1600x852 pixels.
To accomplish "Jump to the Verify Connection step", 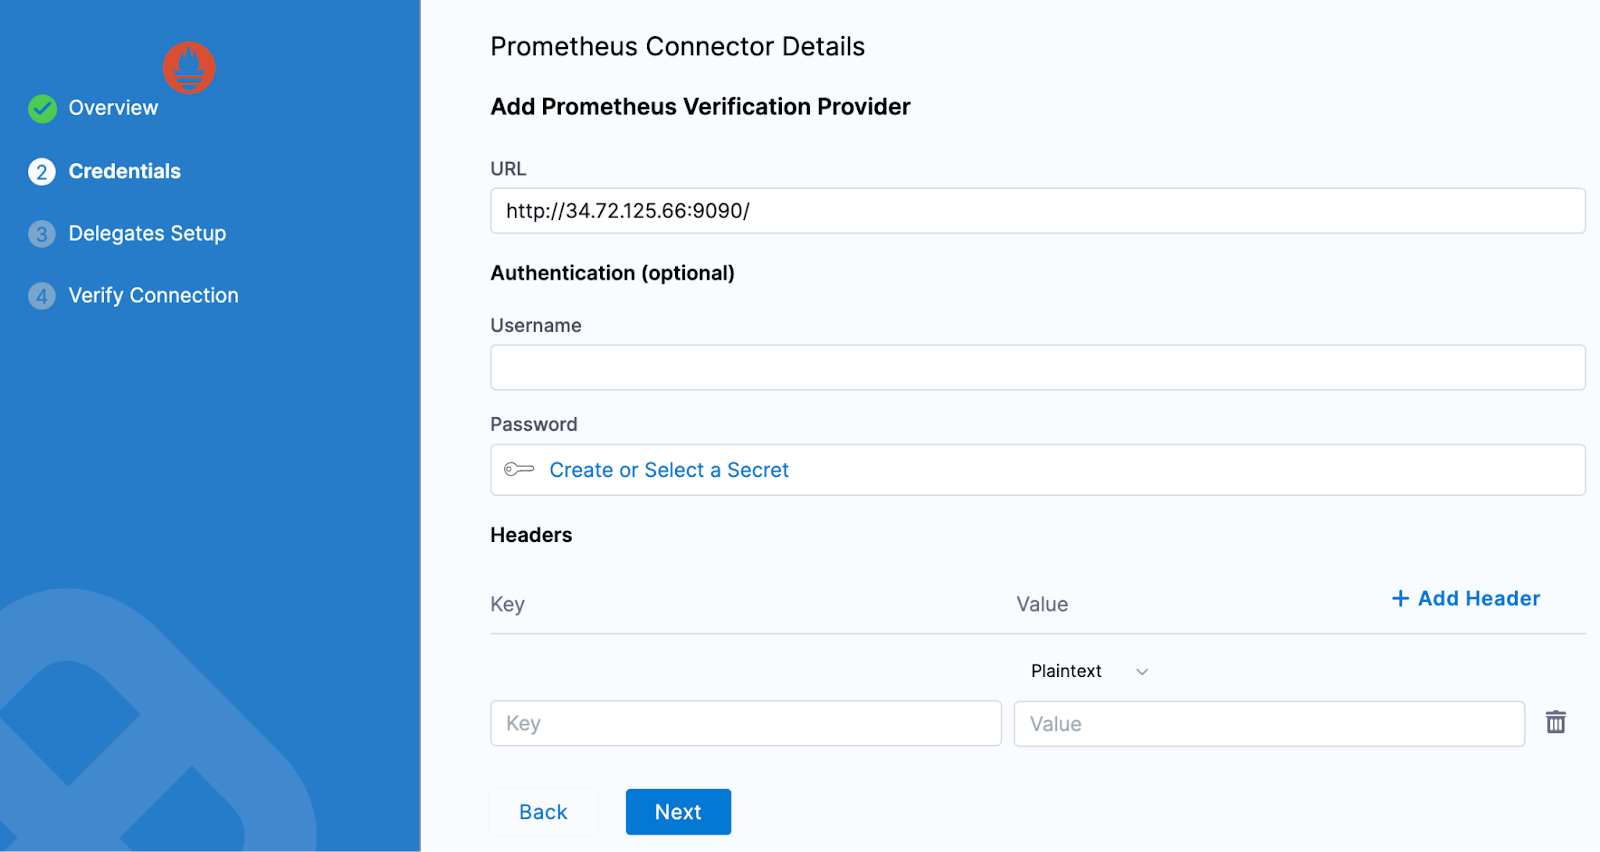I will point(153,295).
